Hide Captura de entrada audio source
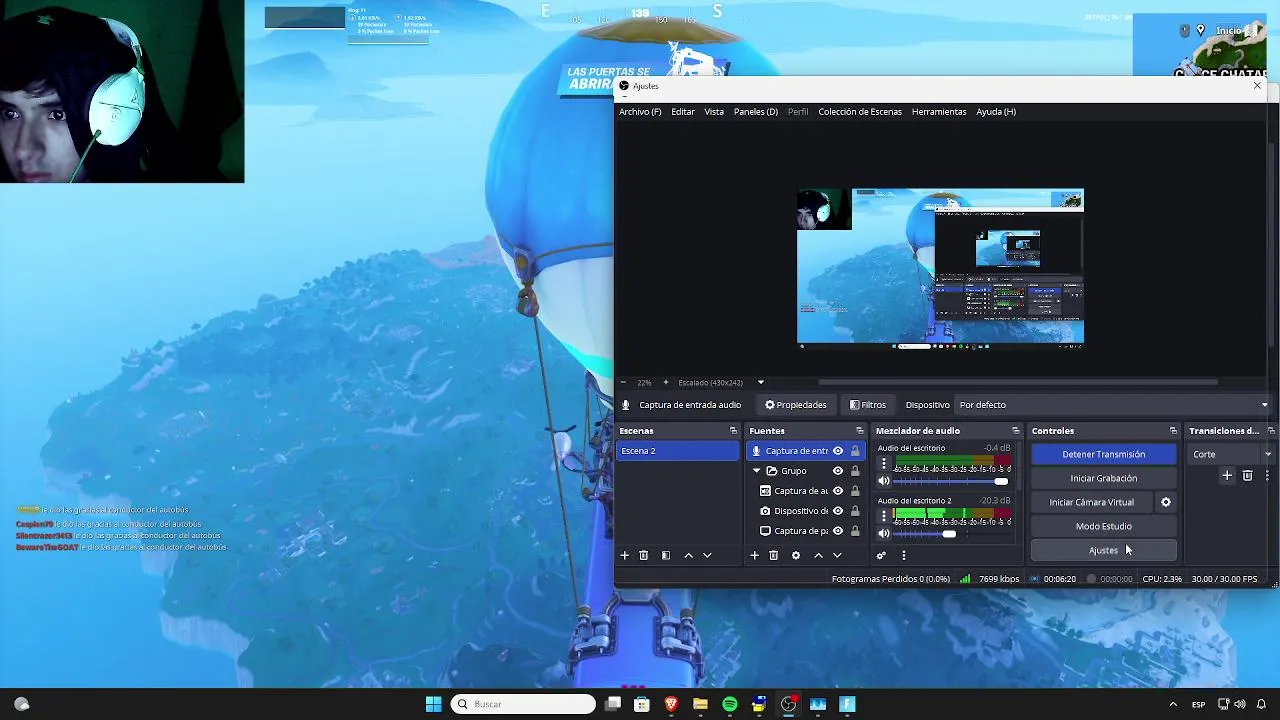Image resolution: width=1280 pixels, height=720 pixels. point(838,451)
